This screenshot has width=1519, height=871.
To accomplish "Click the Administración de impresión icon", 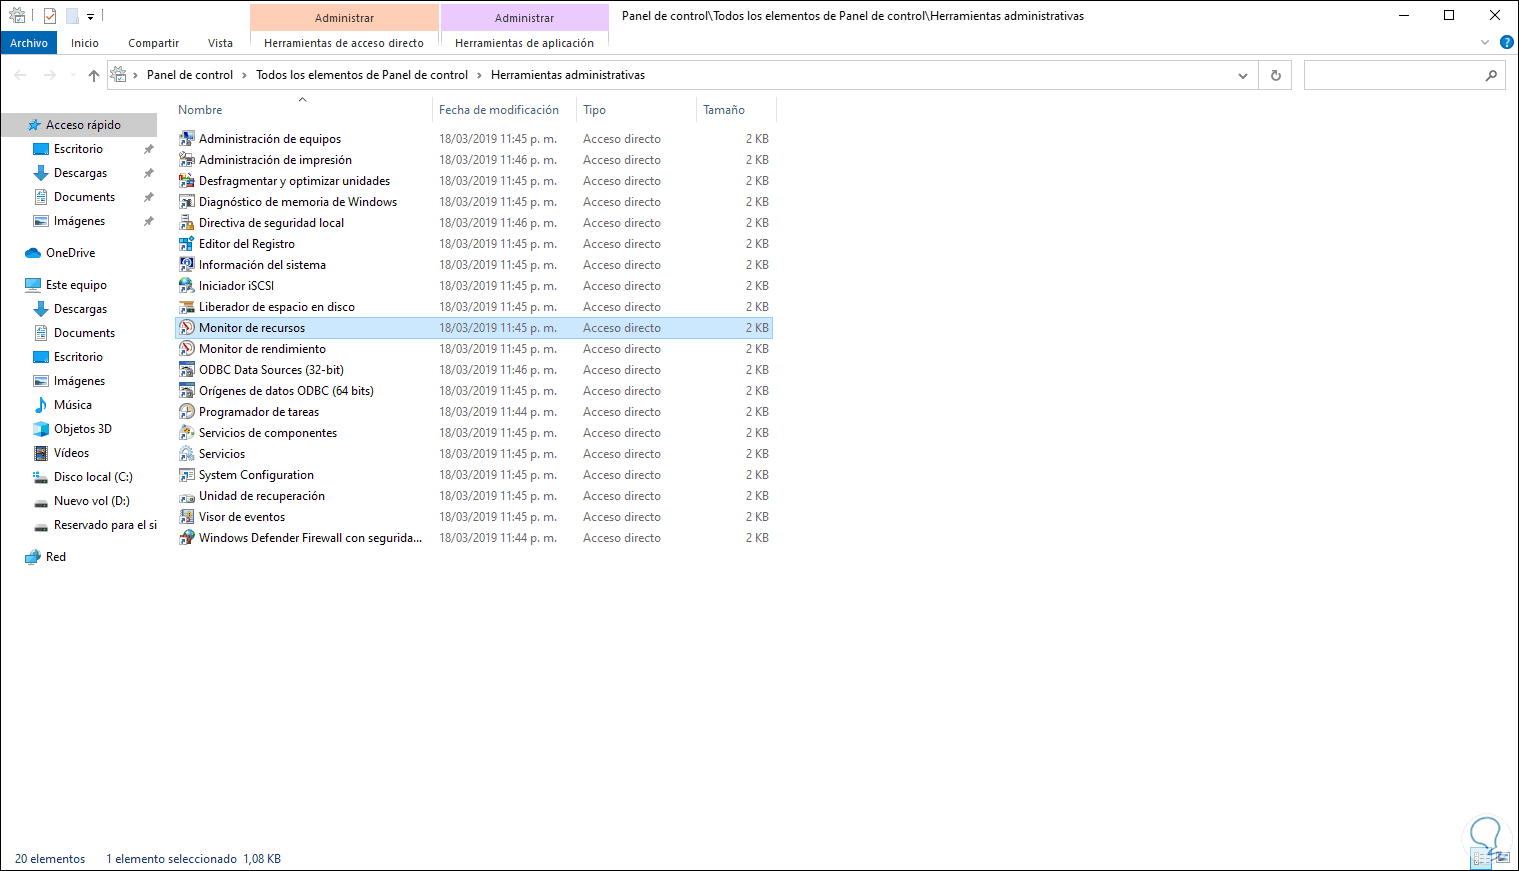I will pyautogui.click(x=187, y=160).
